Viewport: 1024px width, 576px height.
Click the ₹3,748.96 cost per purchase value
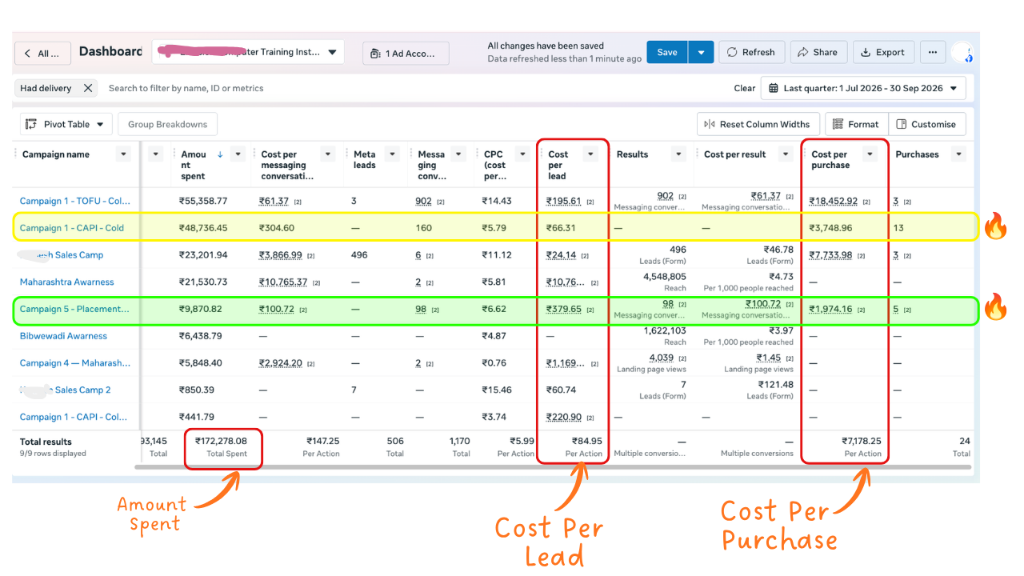click(831, 228)
